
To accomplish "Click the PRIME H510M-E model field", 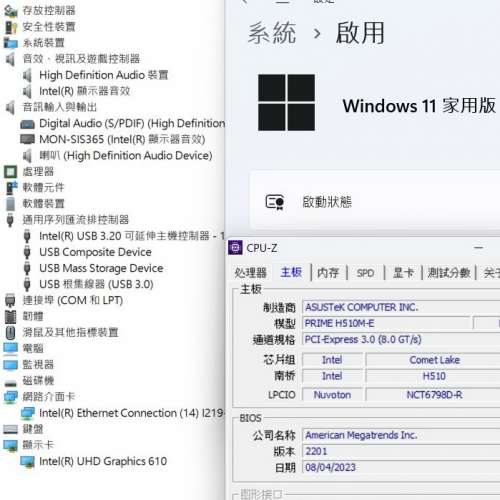I will 387,323.
